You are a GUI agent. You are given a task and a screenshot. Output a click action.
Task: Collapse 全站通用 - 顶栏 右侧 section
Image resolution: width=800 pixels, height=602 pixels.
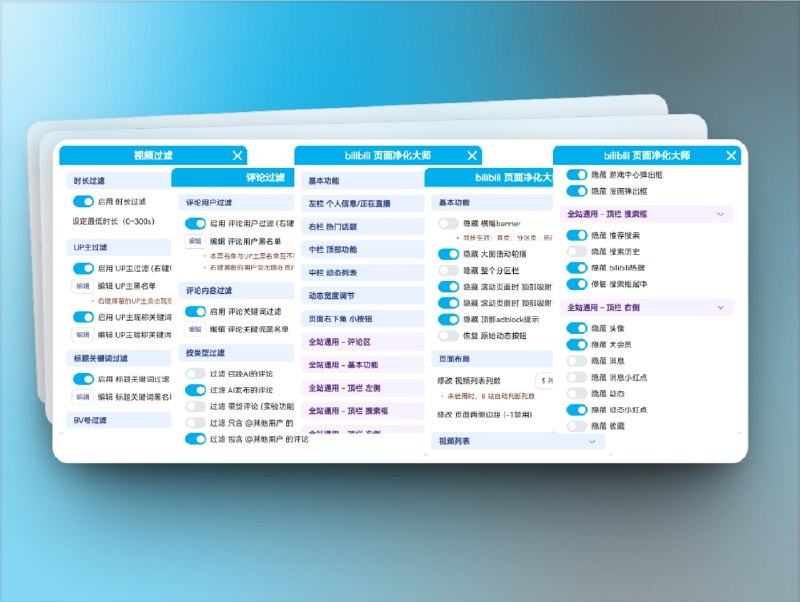point(720,307)
